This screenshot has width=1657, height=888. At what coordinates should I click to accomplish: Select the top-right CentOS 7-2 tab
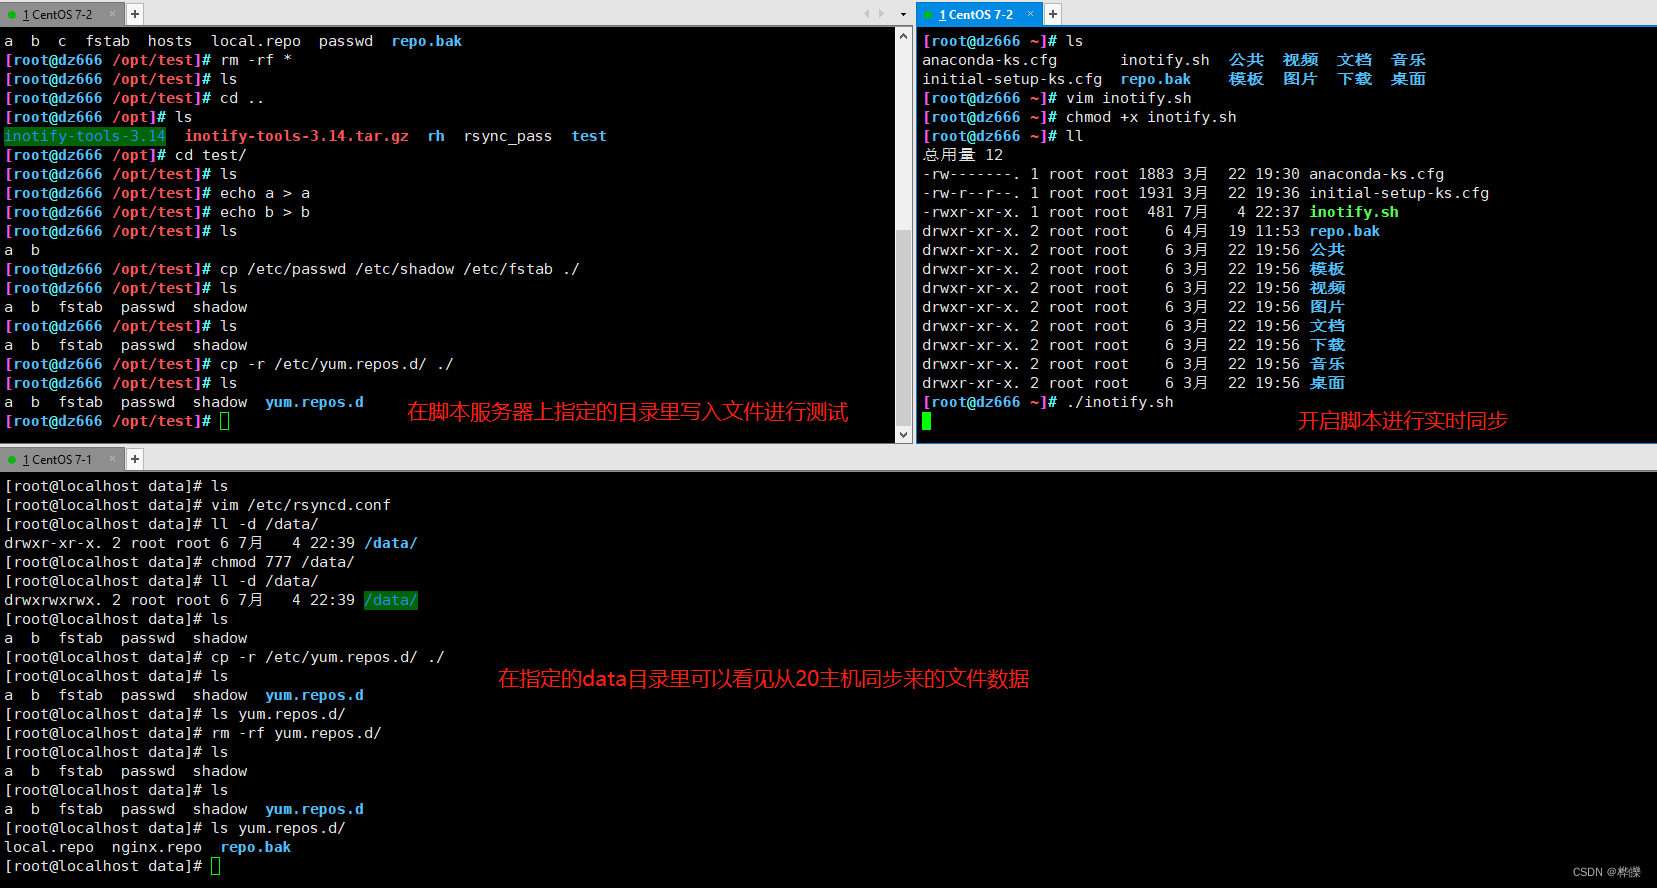(x=976, y=14)
